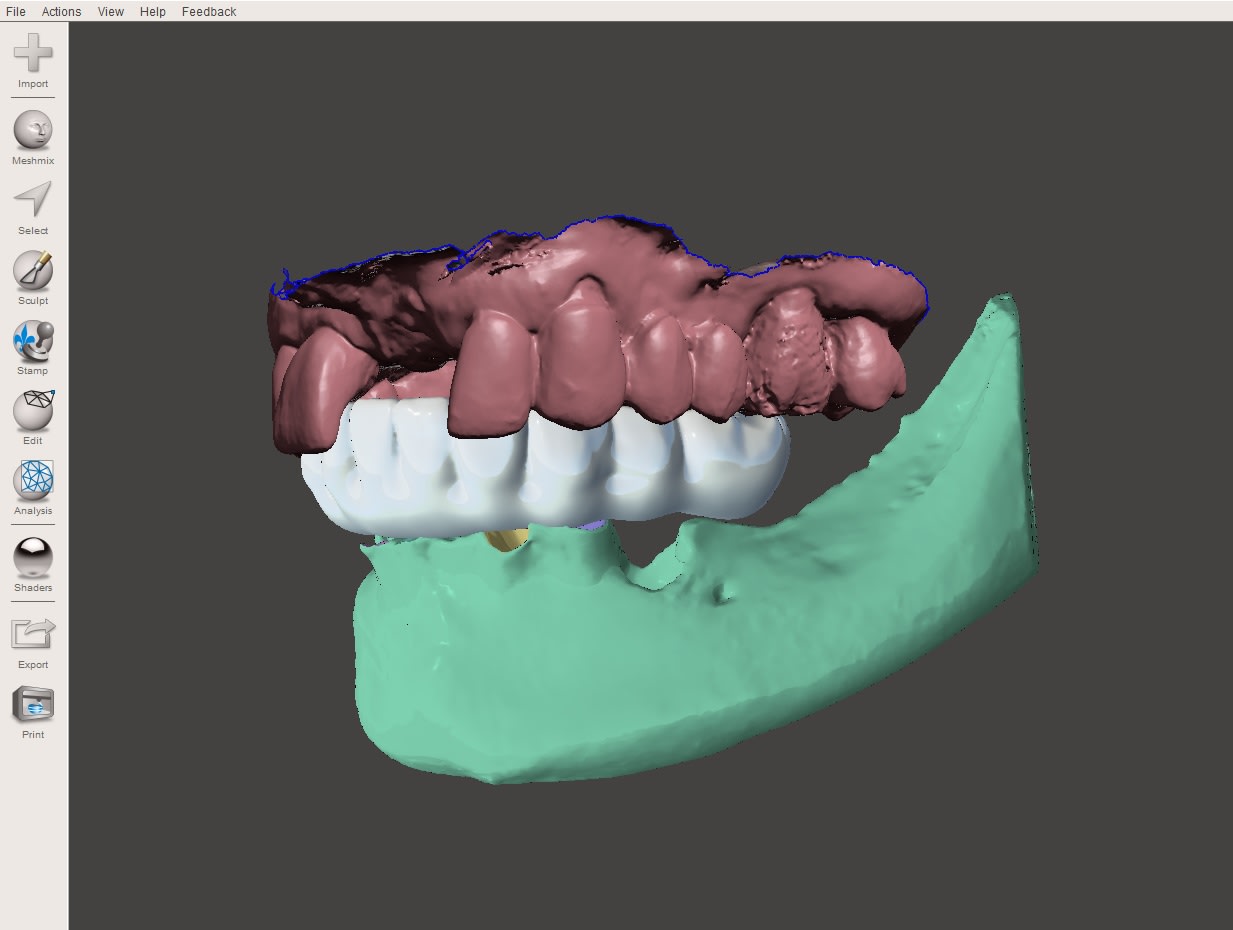This screenshot has width=1233, height=930.
Task: Activate the Select arrow tool
Action: click(33, 200)
